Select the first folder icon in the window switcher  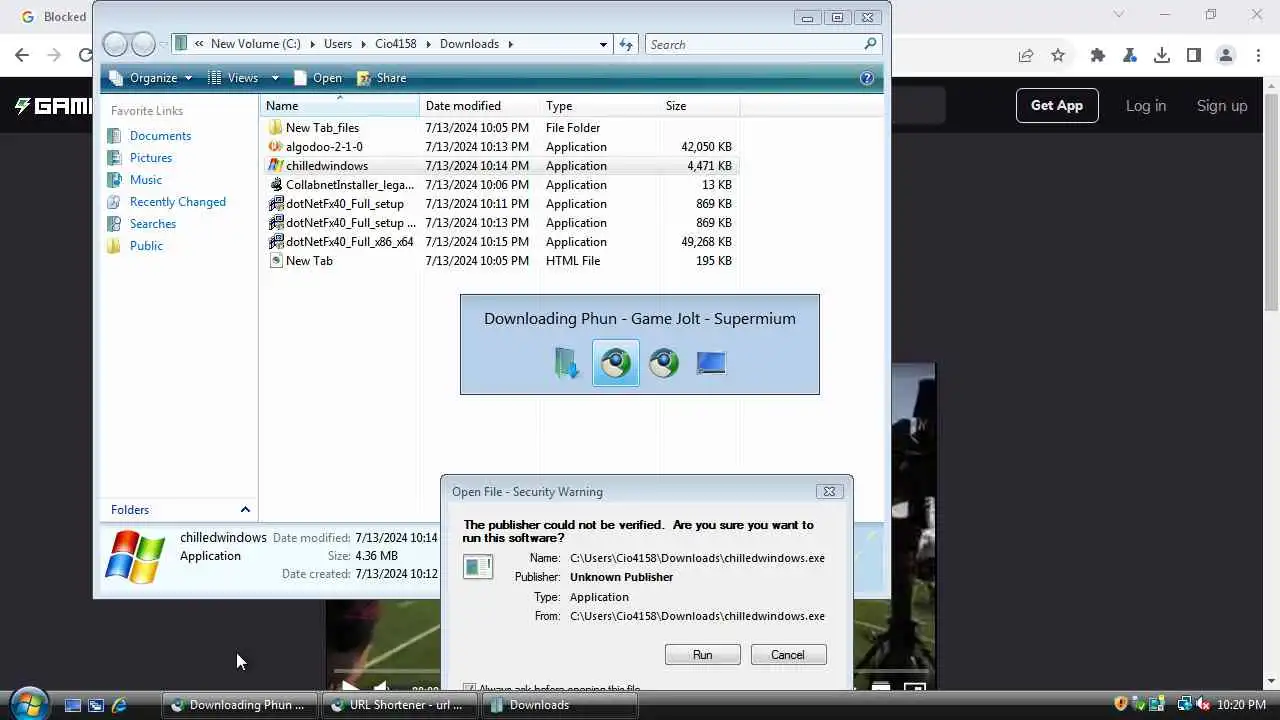pyautogui.click(x=567, y=362)
